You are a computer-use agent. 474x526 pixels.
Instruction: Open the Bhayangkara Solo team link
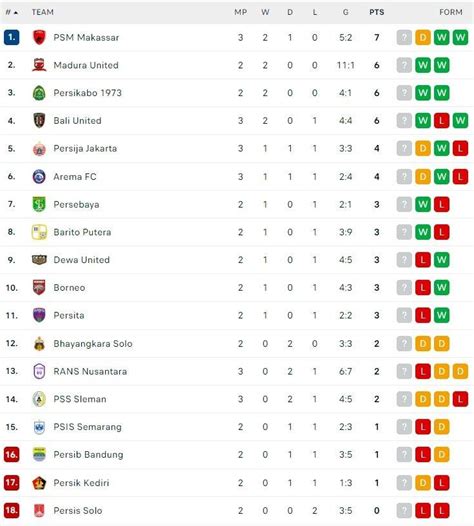coord(93,344)
